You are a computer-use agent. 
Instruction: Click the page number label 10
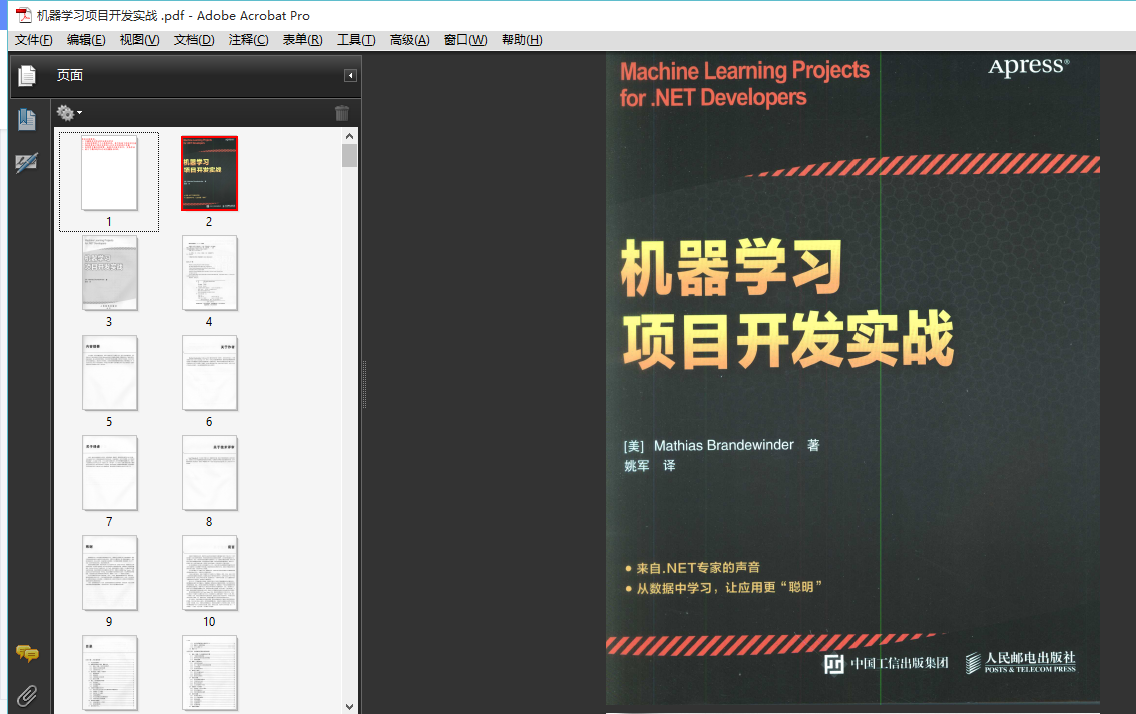209,622
